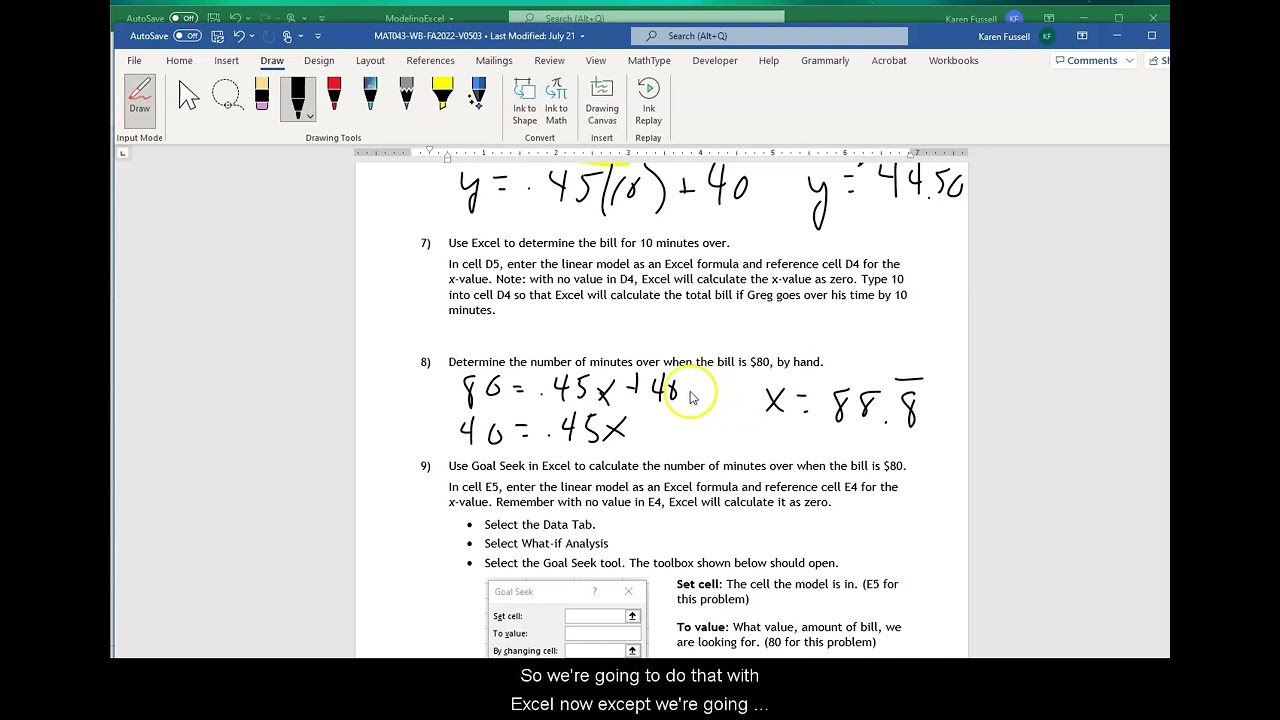
Task: Open the Workbooks tab
Action: tap(953, 61)
